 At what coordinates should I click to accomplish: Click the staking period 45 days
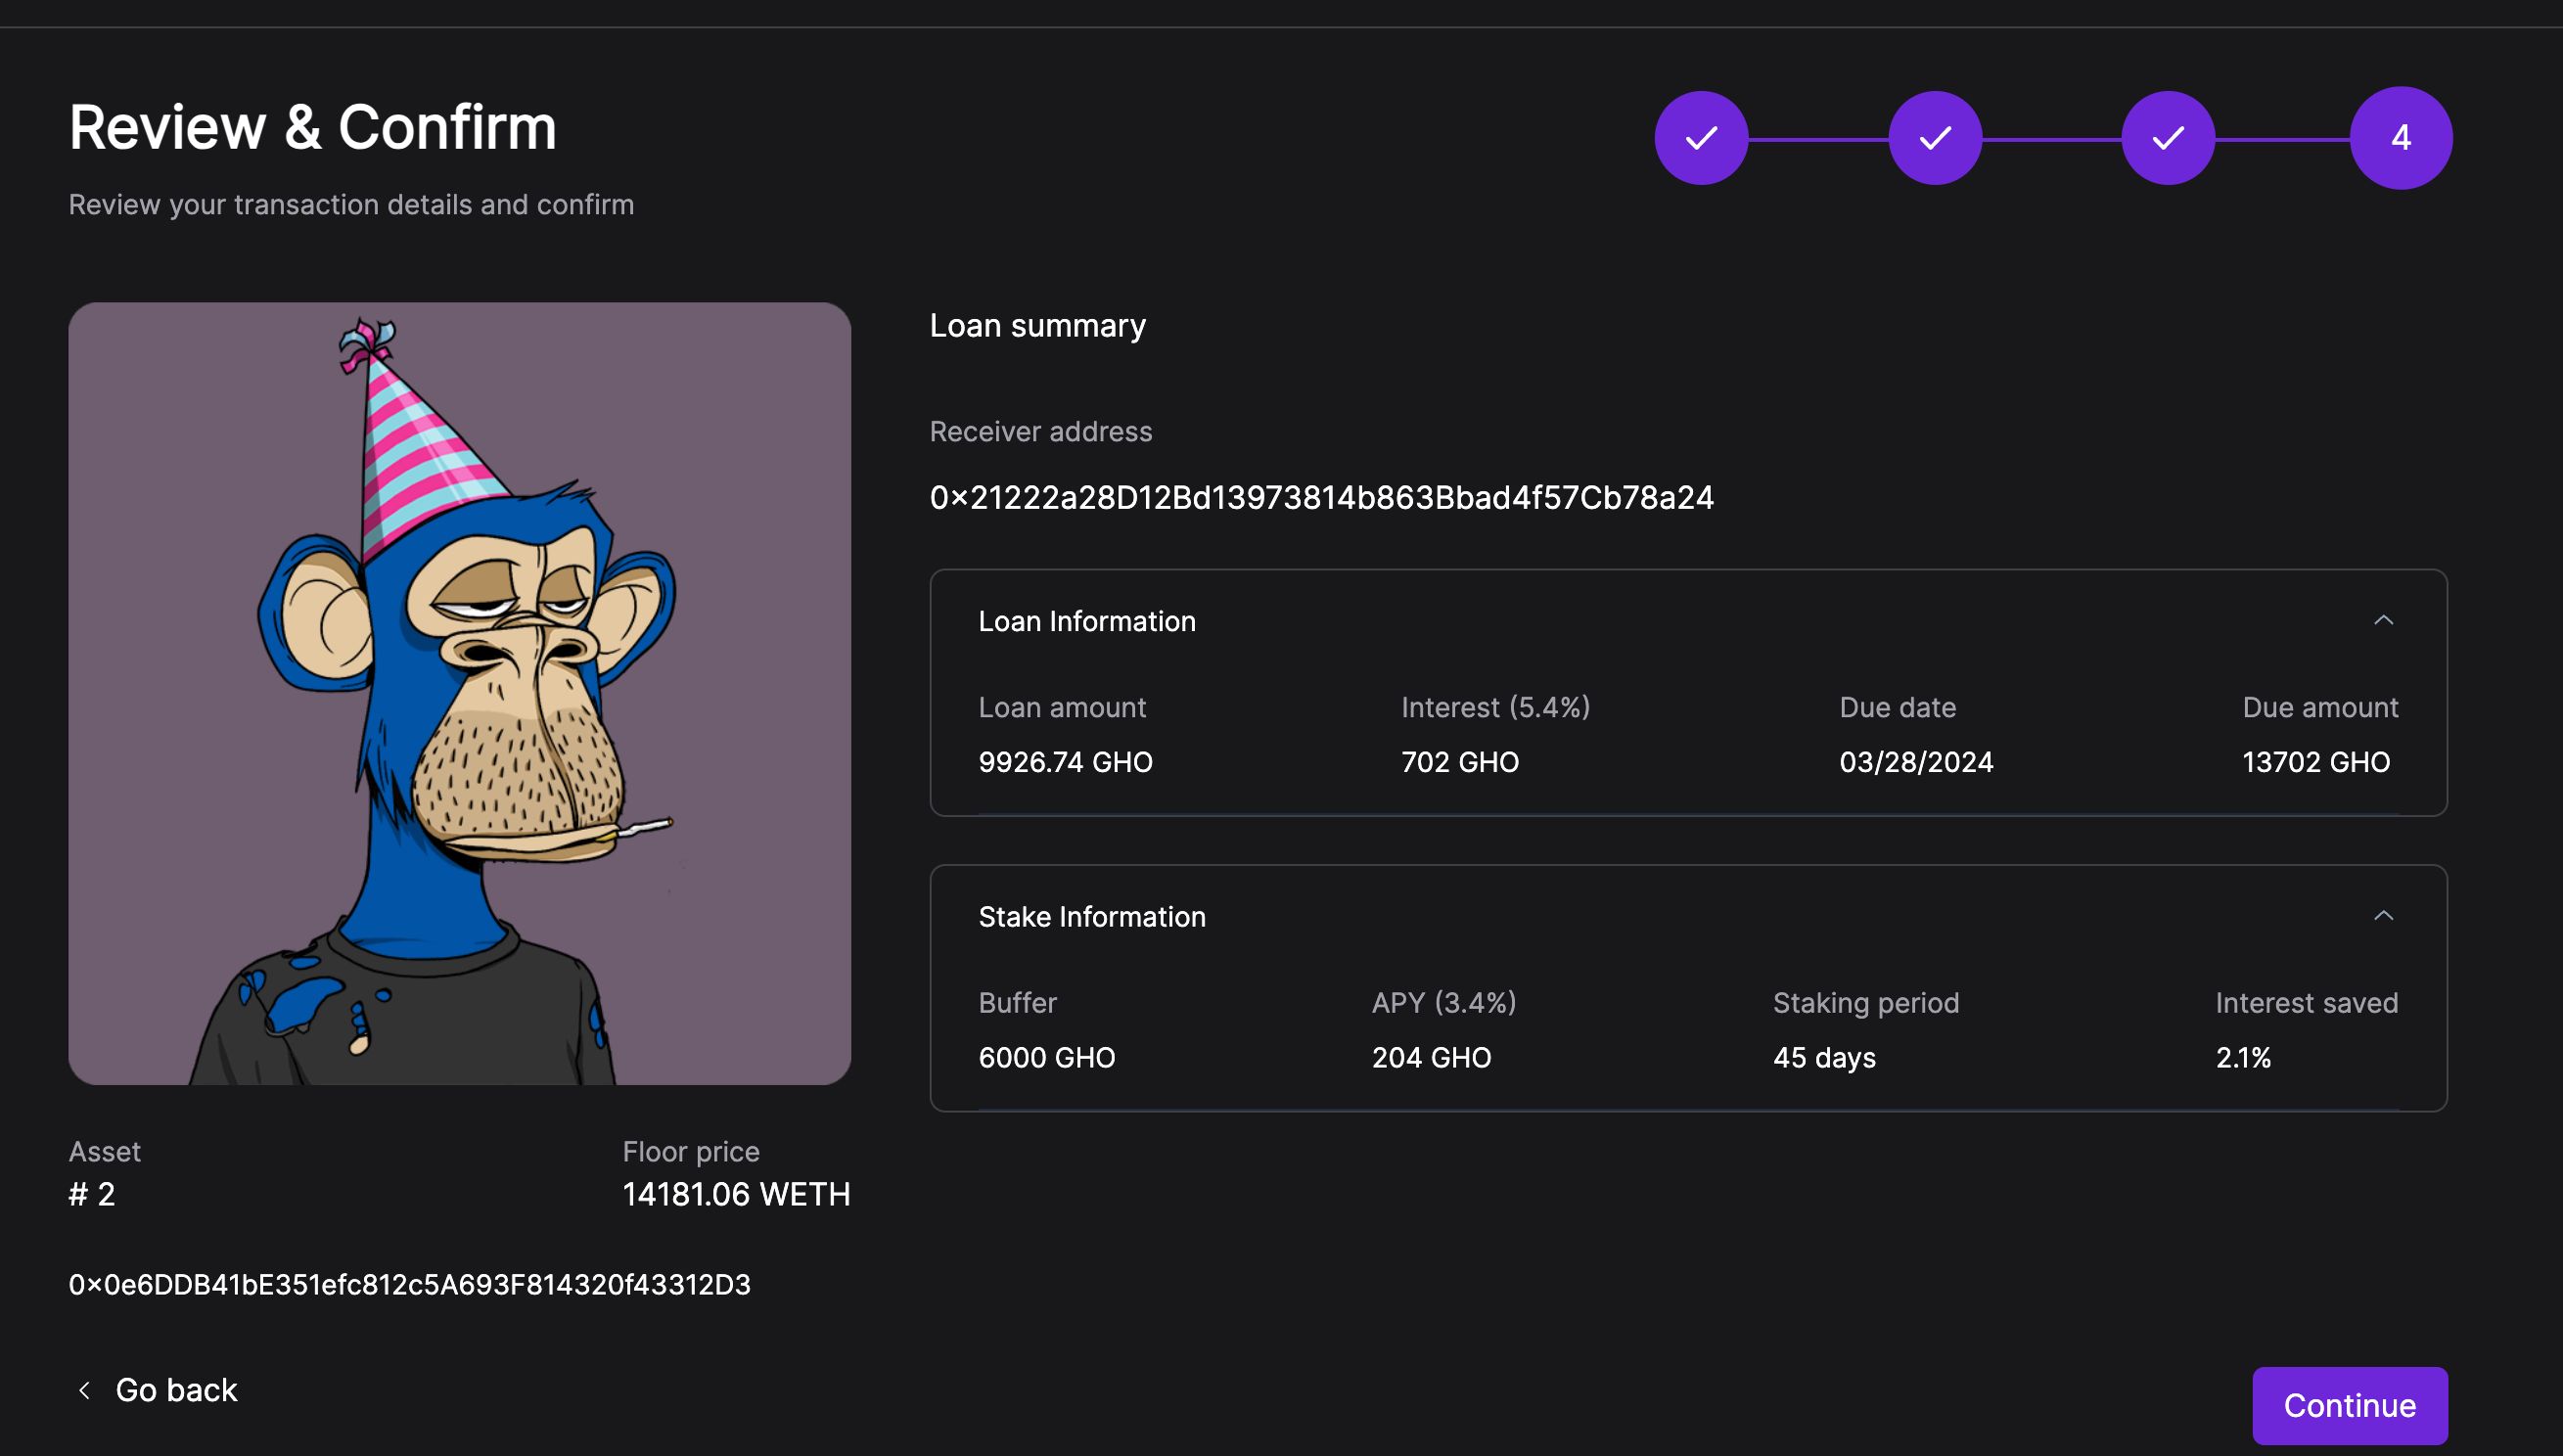click(1825, 1057)
